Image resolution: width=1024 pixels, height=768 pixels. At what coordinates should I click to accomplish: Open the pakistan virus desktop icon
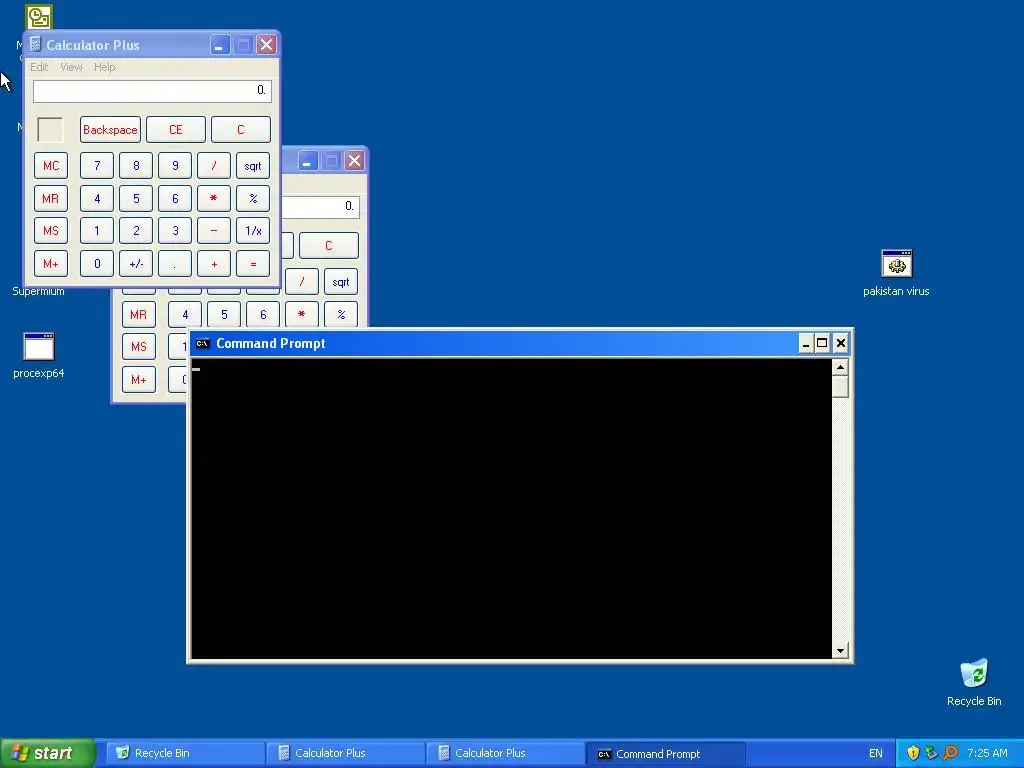(896, 273)
